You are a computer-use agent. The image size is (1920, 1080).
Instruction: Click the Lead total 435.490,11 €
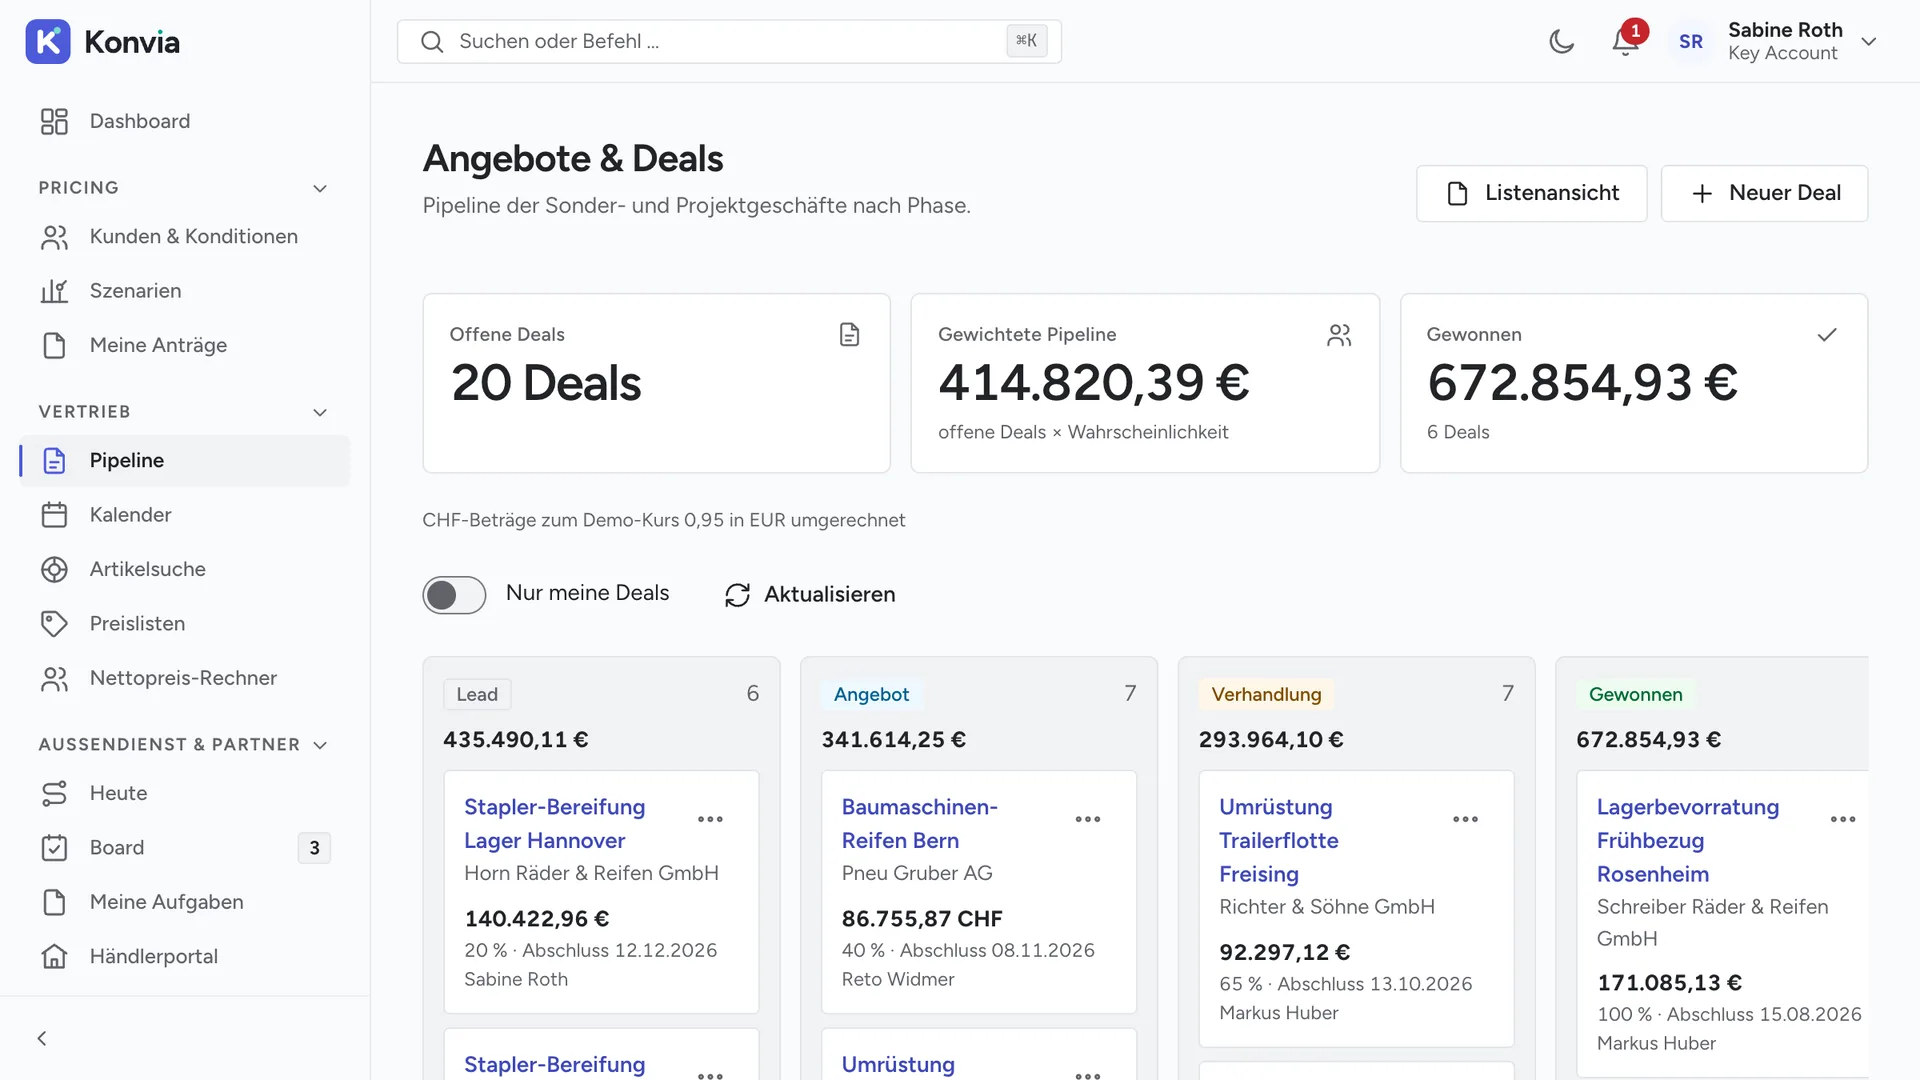[516, 740]
